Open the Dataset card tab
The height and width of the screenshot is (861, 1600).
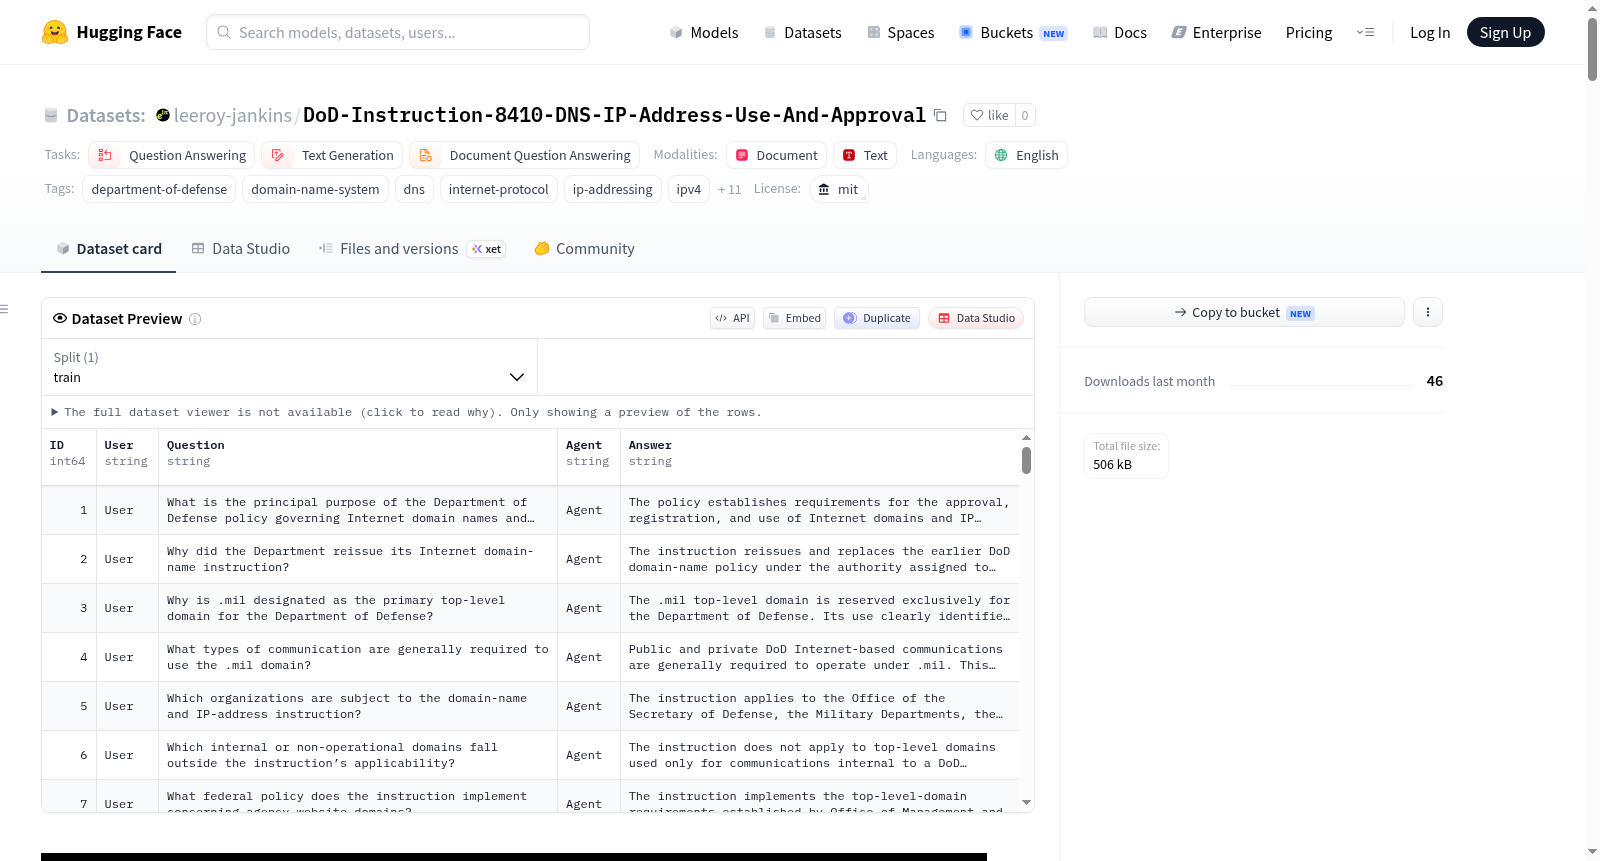(x=108, y=249)
